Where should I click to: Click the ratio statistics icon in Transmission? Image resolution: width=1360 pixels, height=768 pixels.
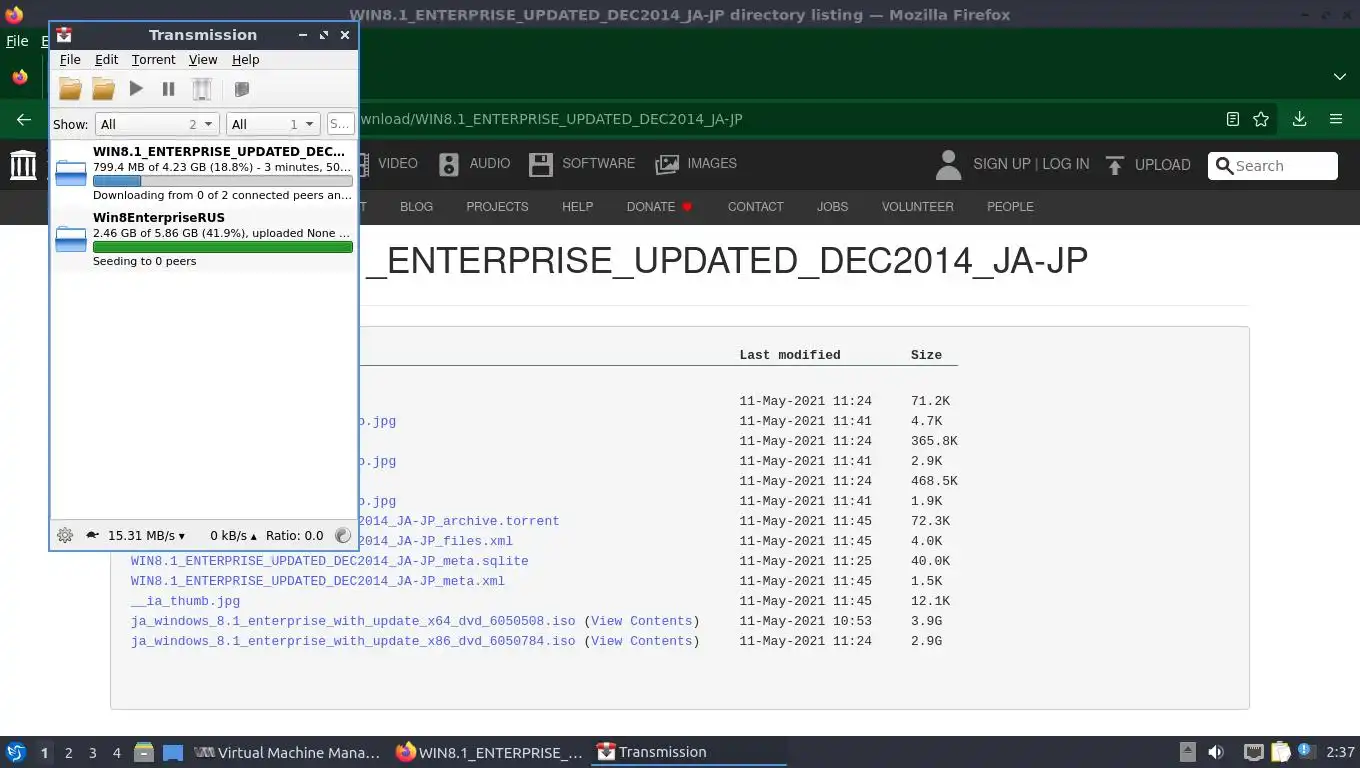tap(343, 535)
